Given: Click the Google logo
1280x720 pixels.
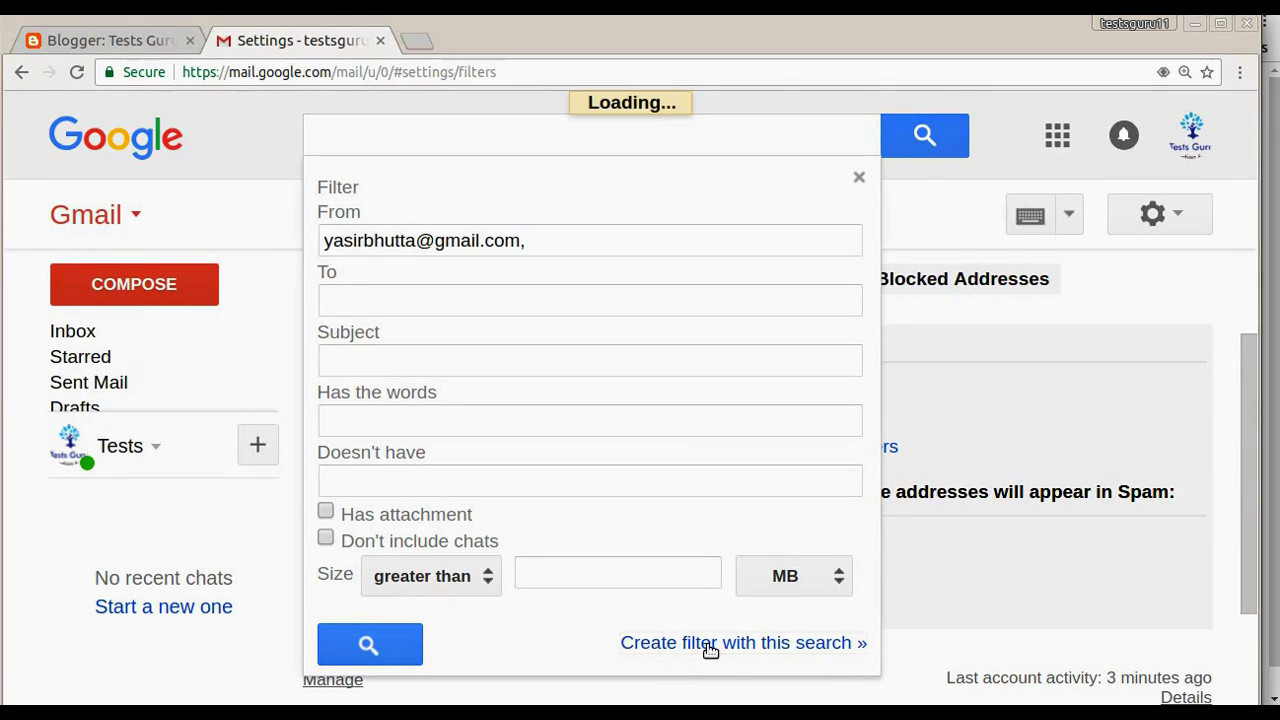Looking at the screenshot, I should point(116,137).
